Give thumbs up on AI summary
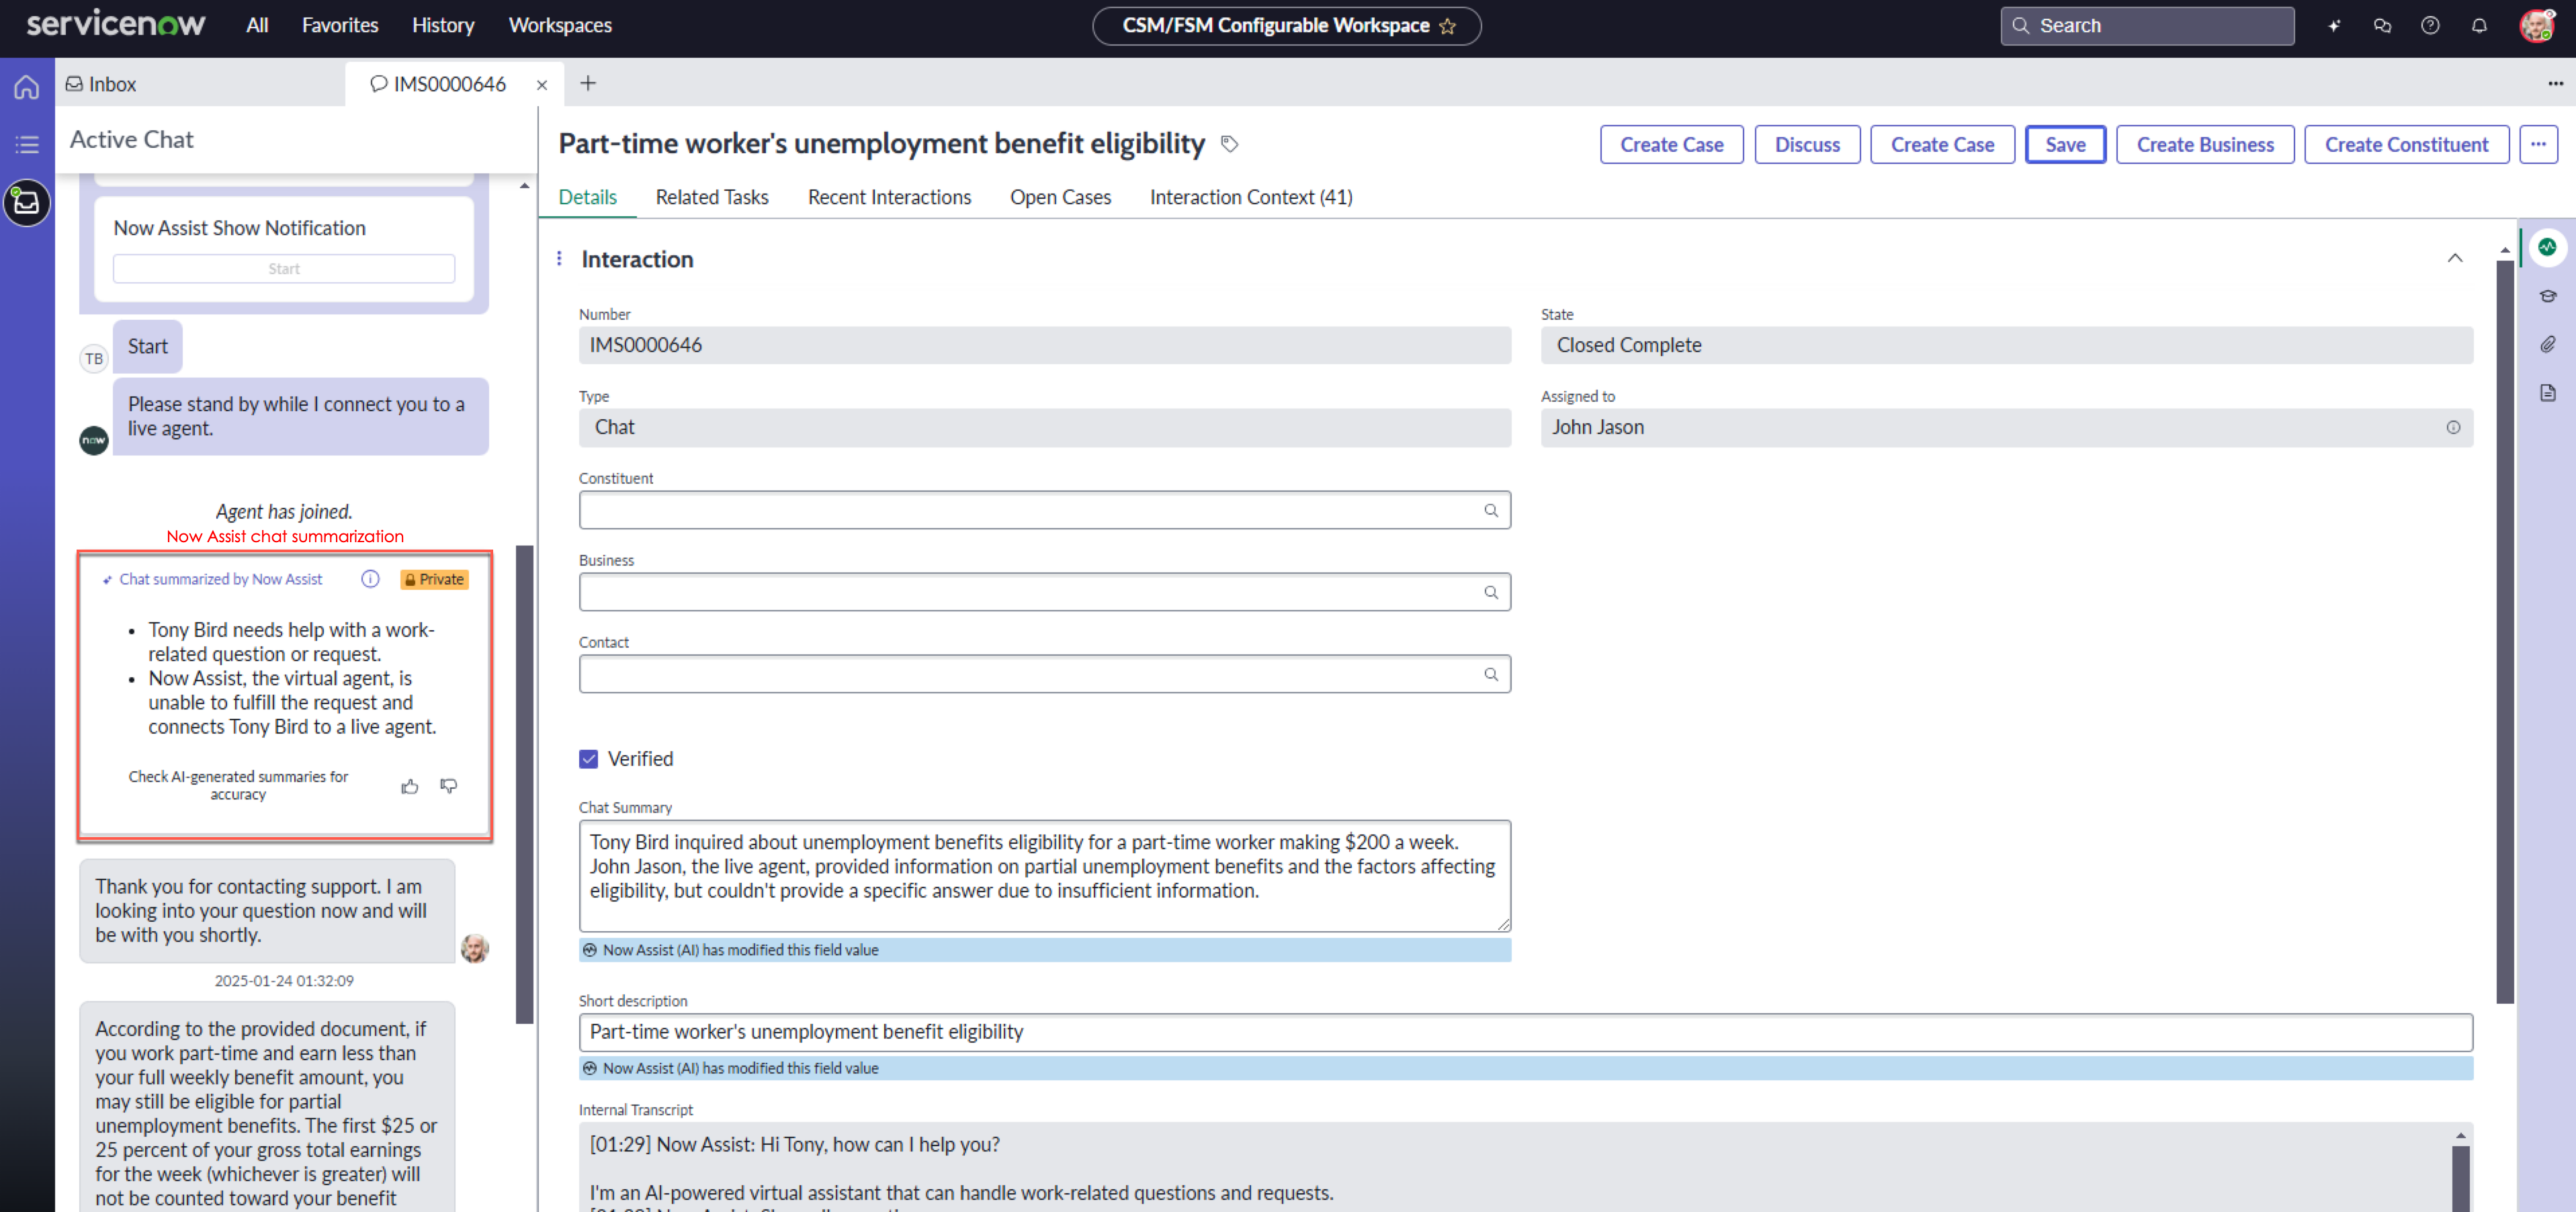 coord(409,787)
